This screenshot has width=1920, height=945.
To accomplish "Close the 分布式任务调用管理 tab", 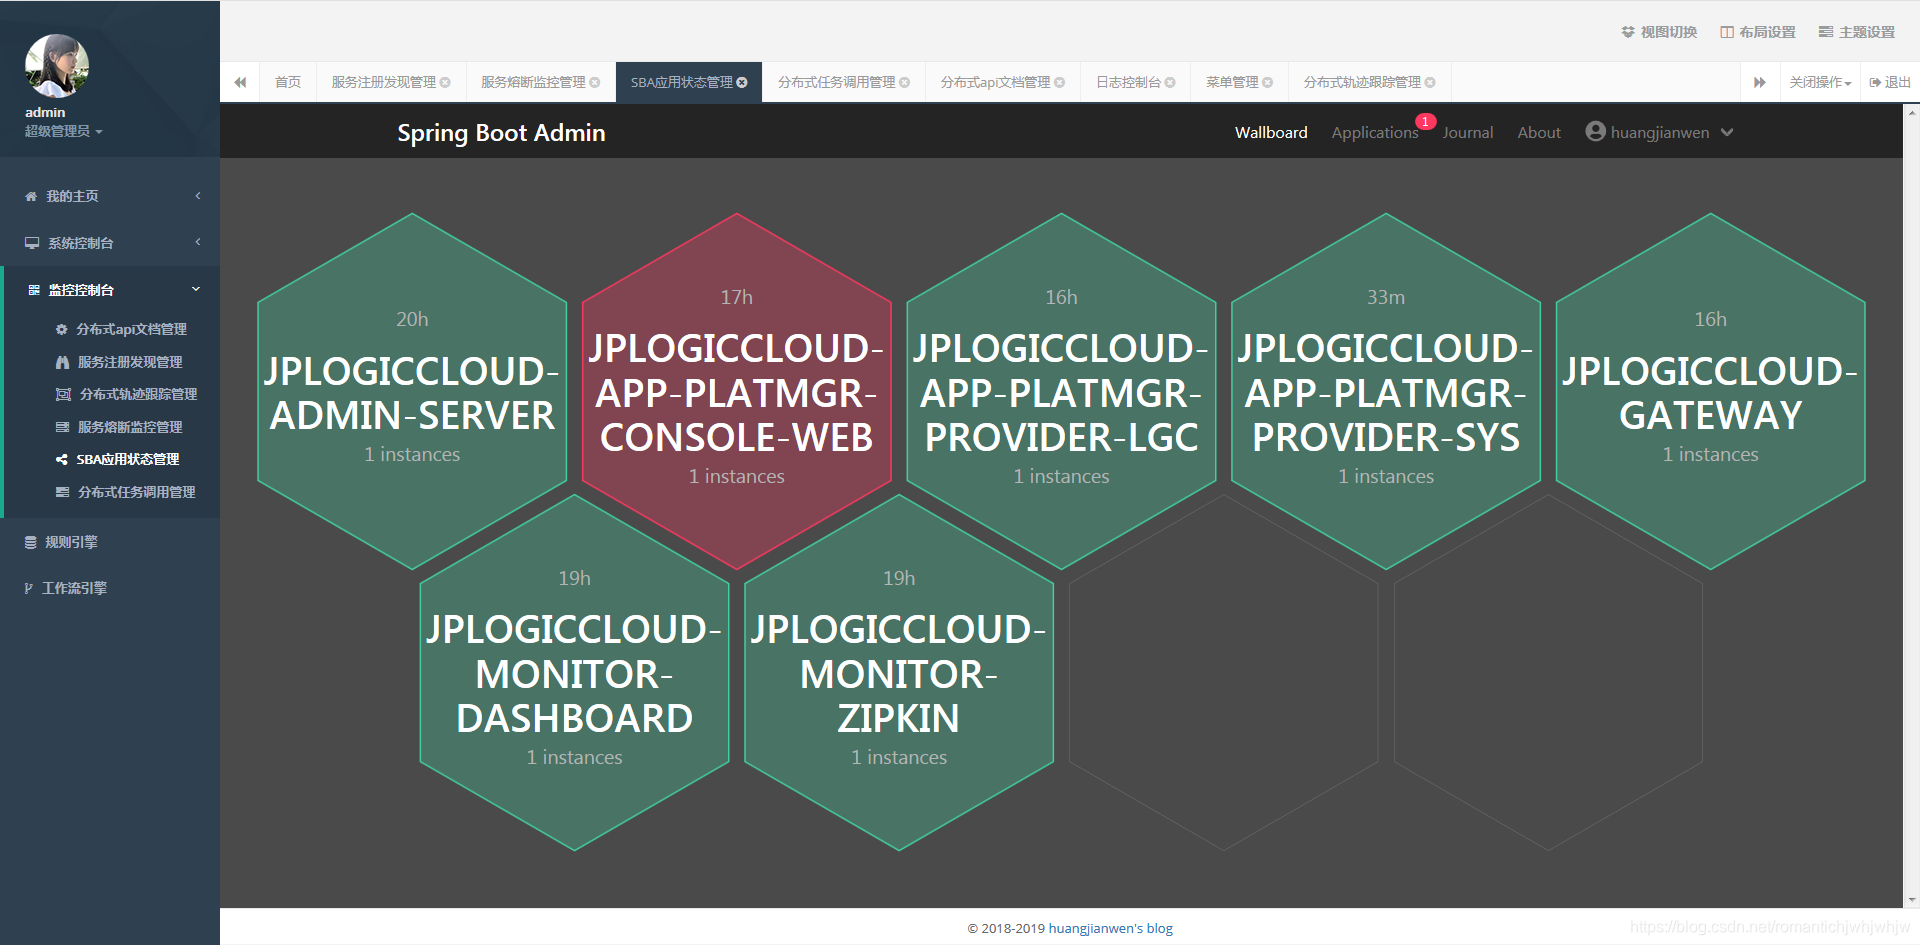I will coord(905,82).
